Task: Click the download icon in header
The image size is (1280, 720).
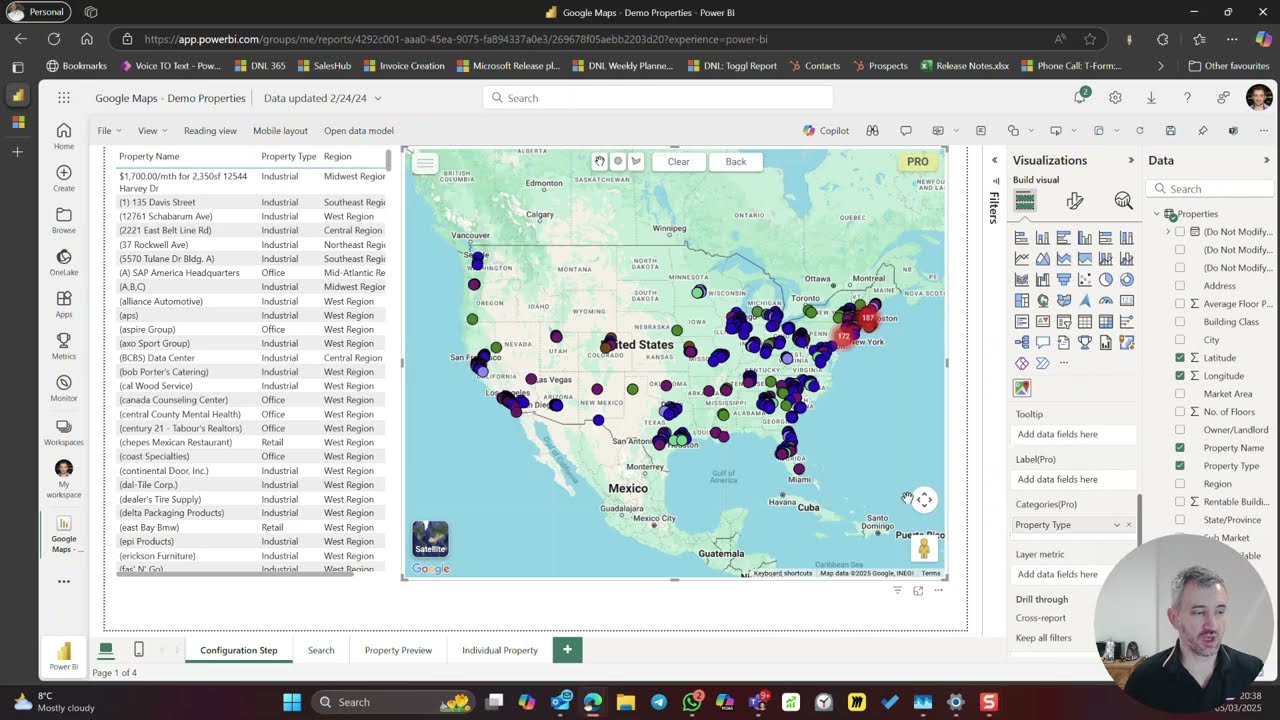Action: pyautogui.click(x=1151, y=98)
